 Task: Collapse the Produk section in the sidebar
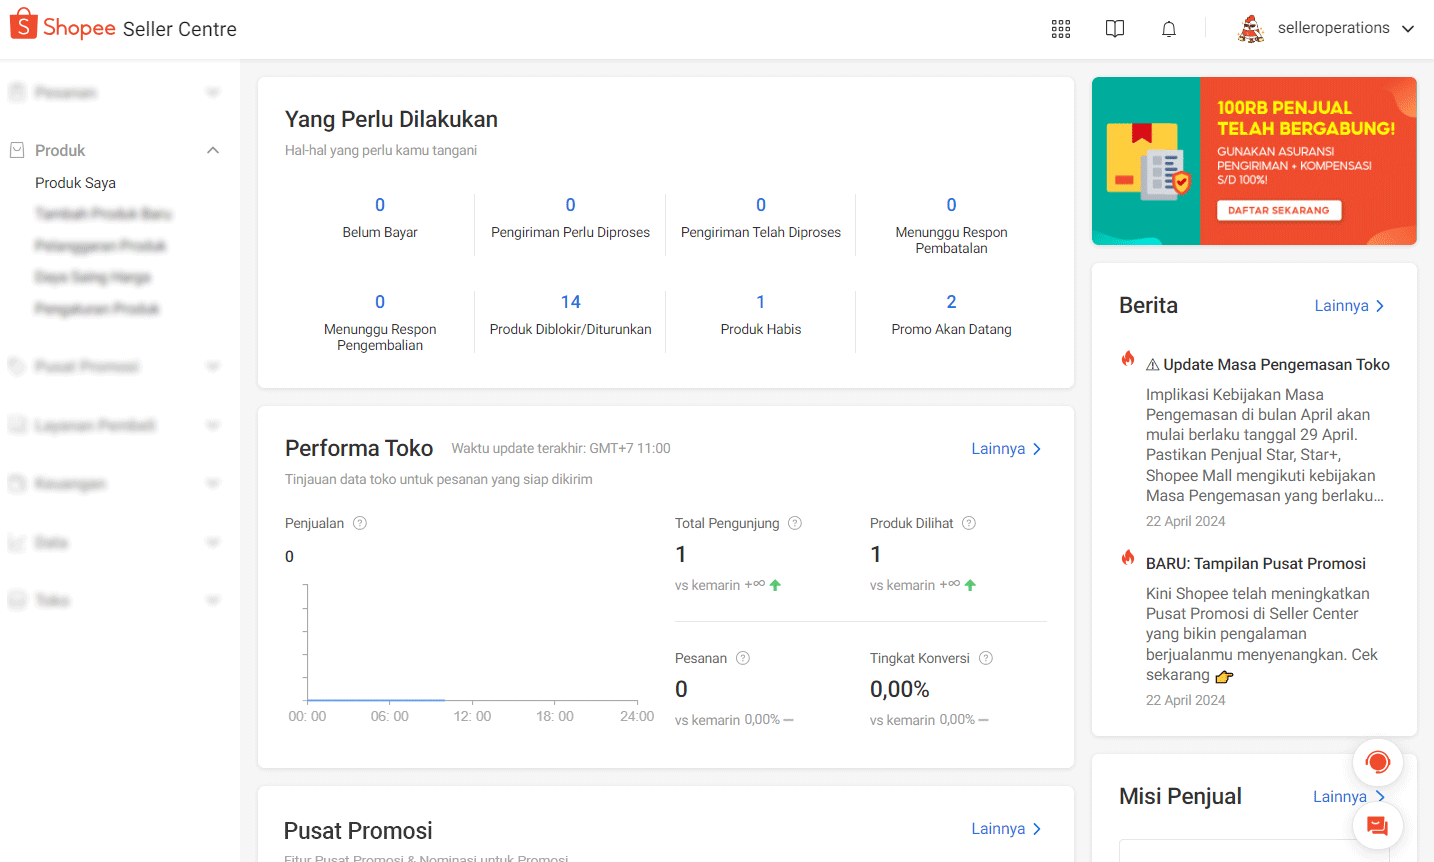(212, 149)
